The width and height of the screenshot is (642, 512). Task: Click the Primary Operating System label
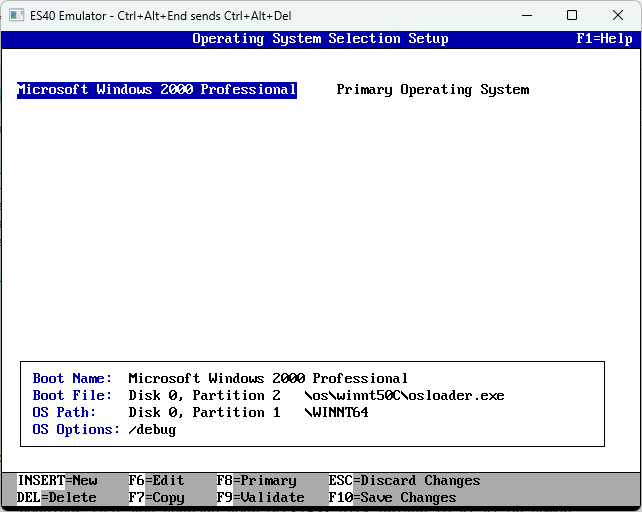click(433, 90)
